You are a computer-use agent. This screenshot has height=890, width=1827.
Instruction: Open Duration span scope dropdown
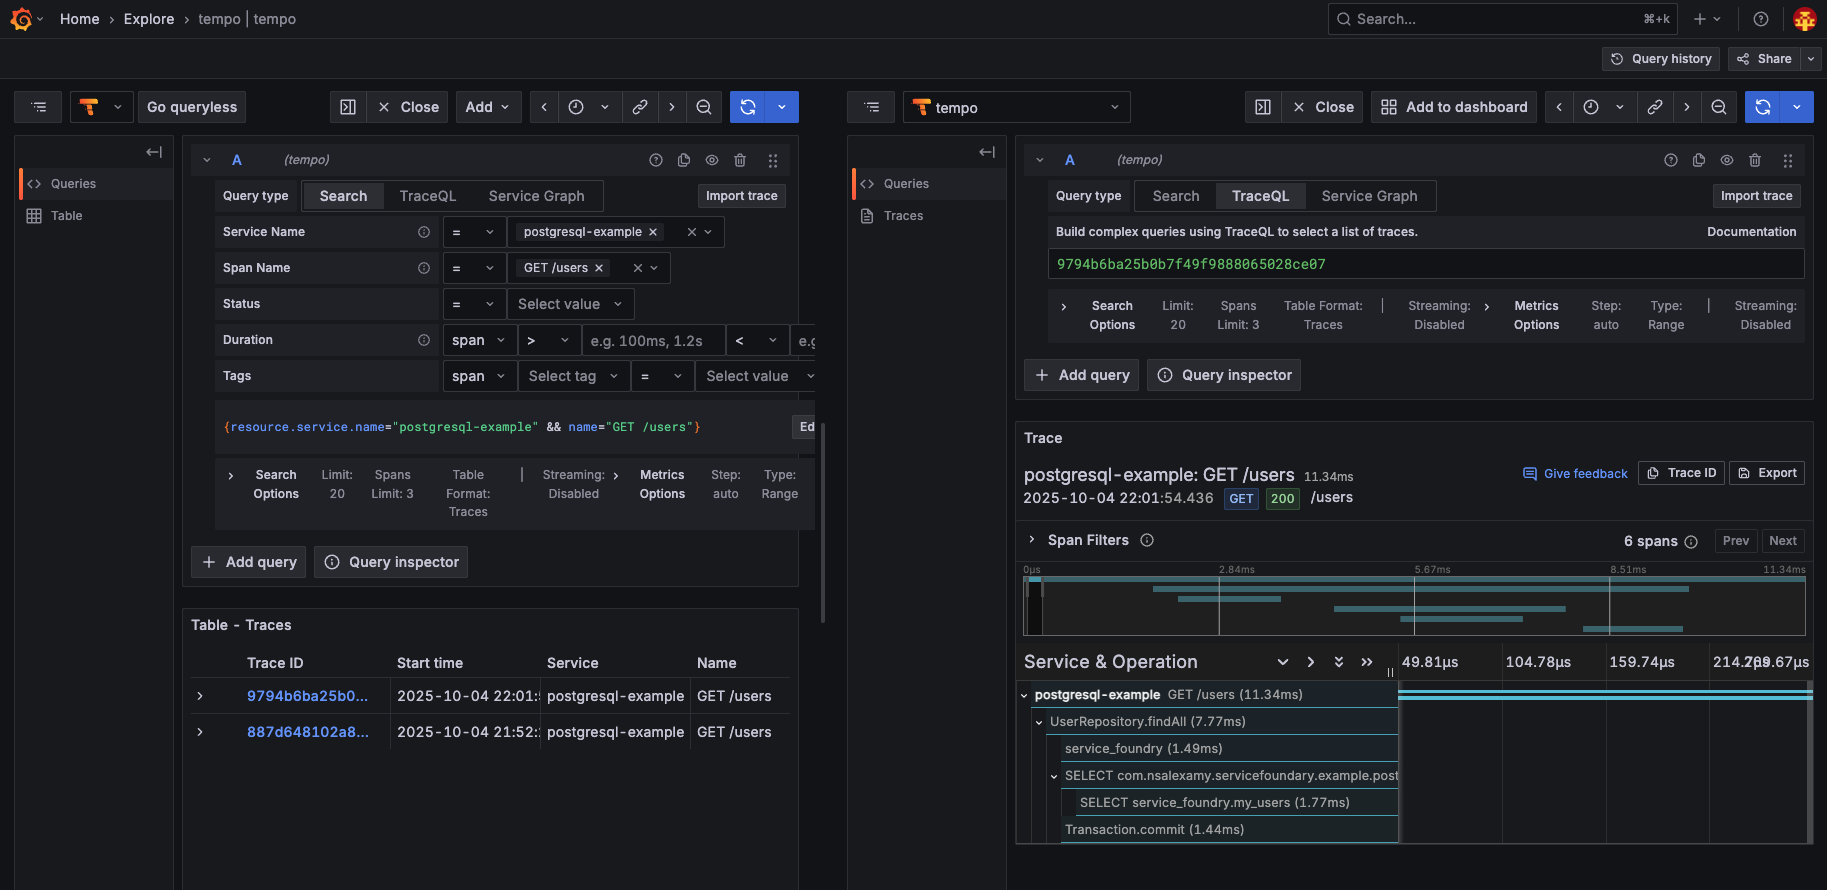click(480, 340)
